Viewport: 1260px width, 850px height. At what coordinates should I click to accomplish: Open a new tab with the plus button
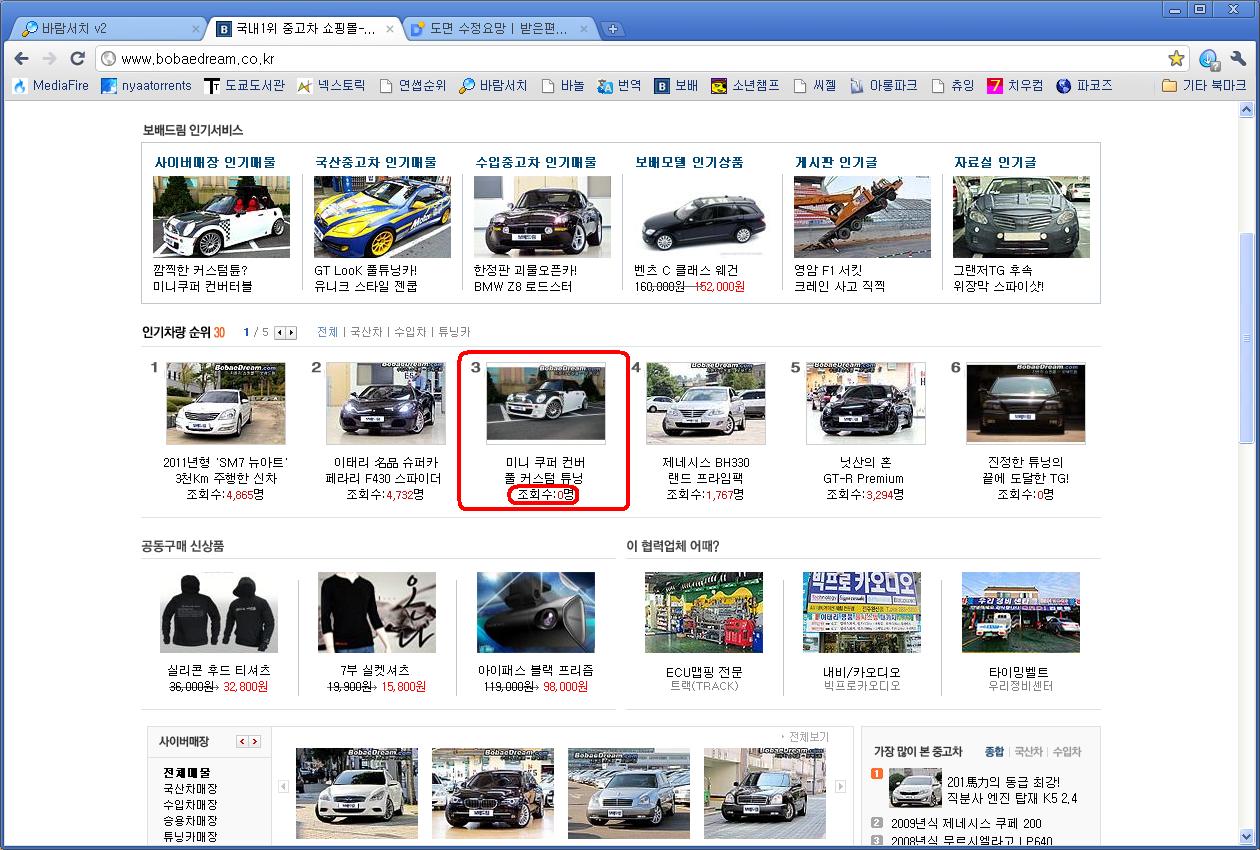(613, 29)
